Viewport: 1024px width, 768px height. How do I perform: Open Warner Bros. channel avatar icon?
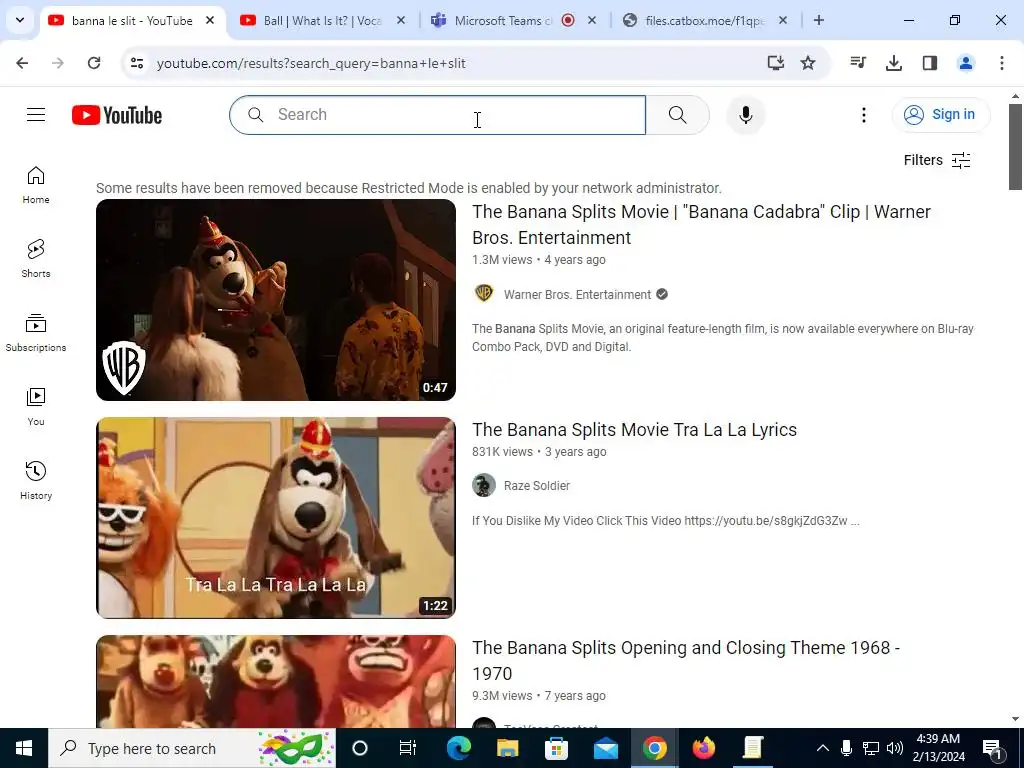click(484, 294)
